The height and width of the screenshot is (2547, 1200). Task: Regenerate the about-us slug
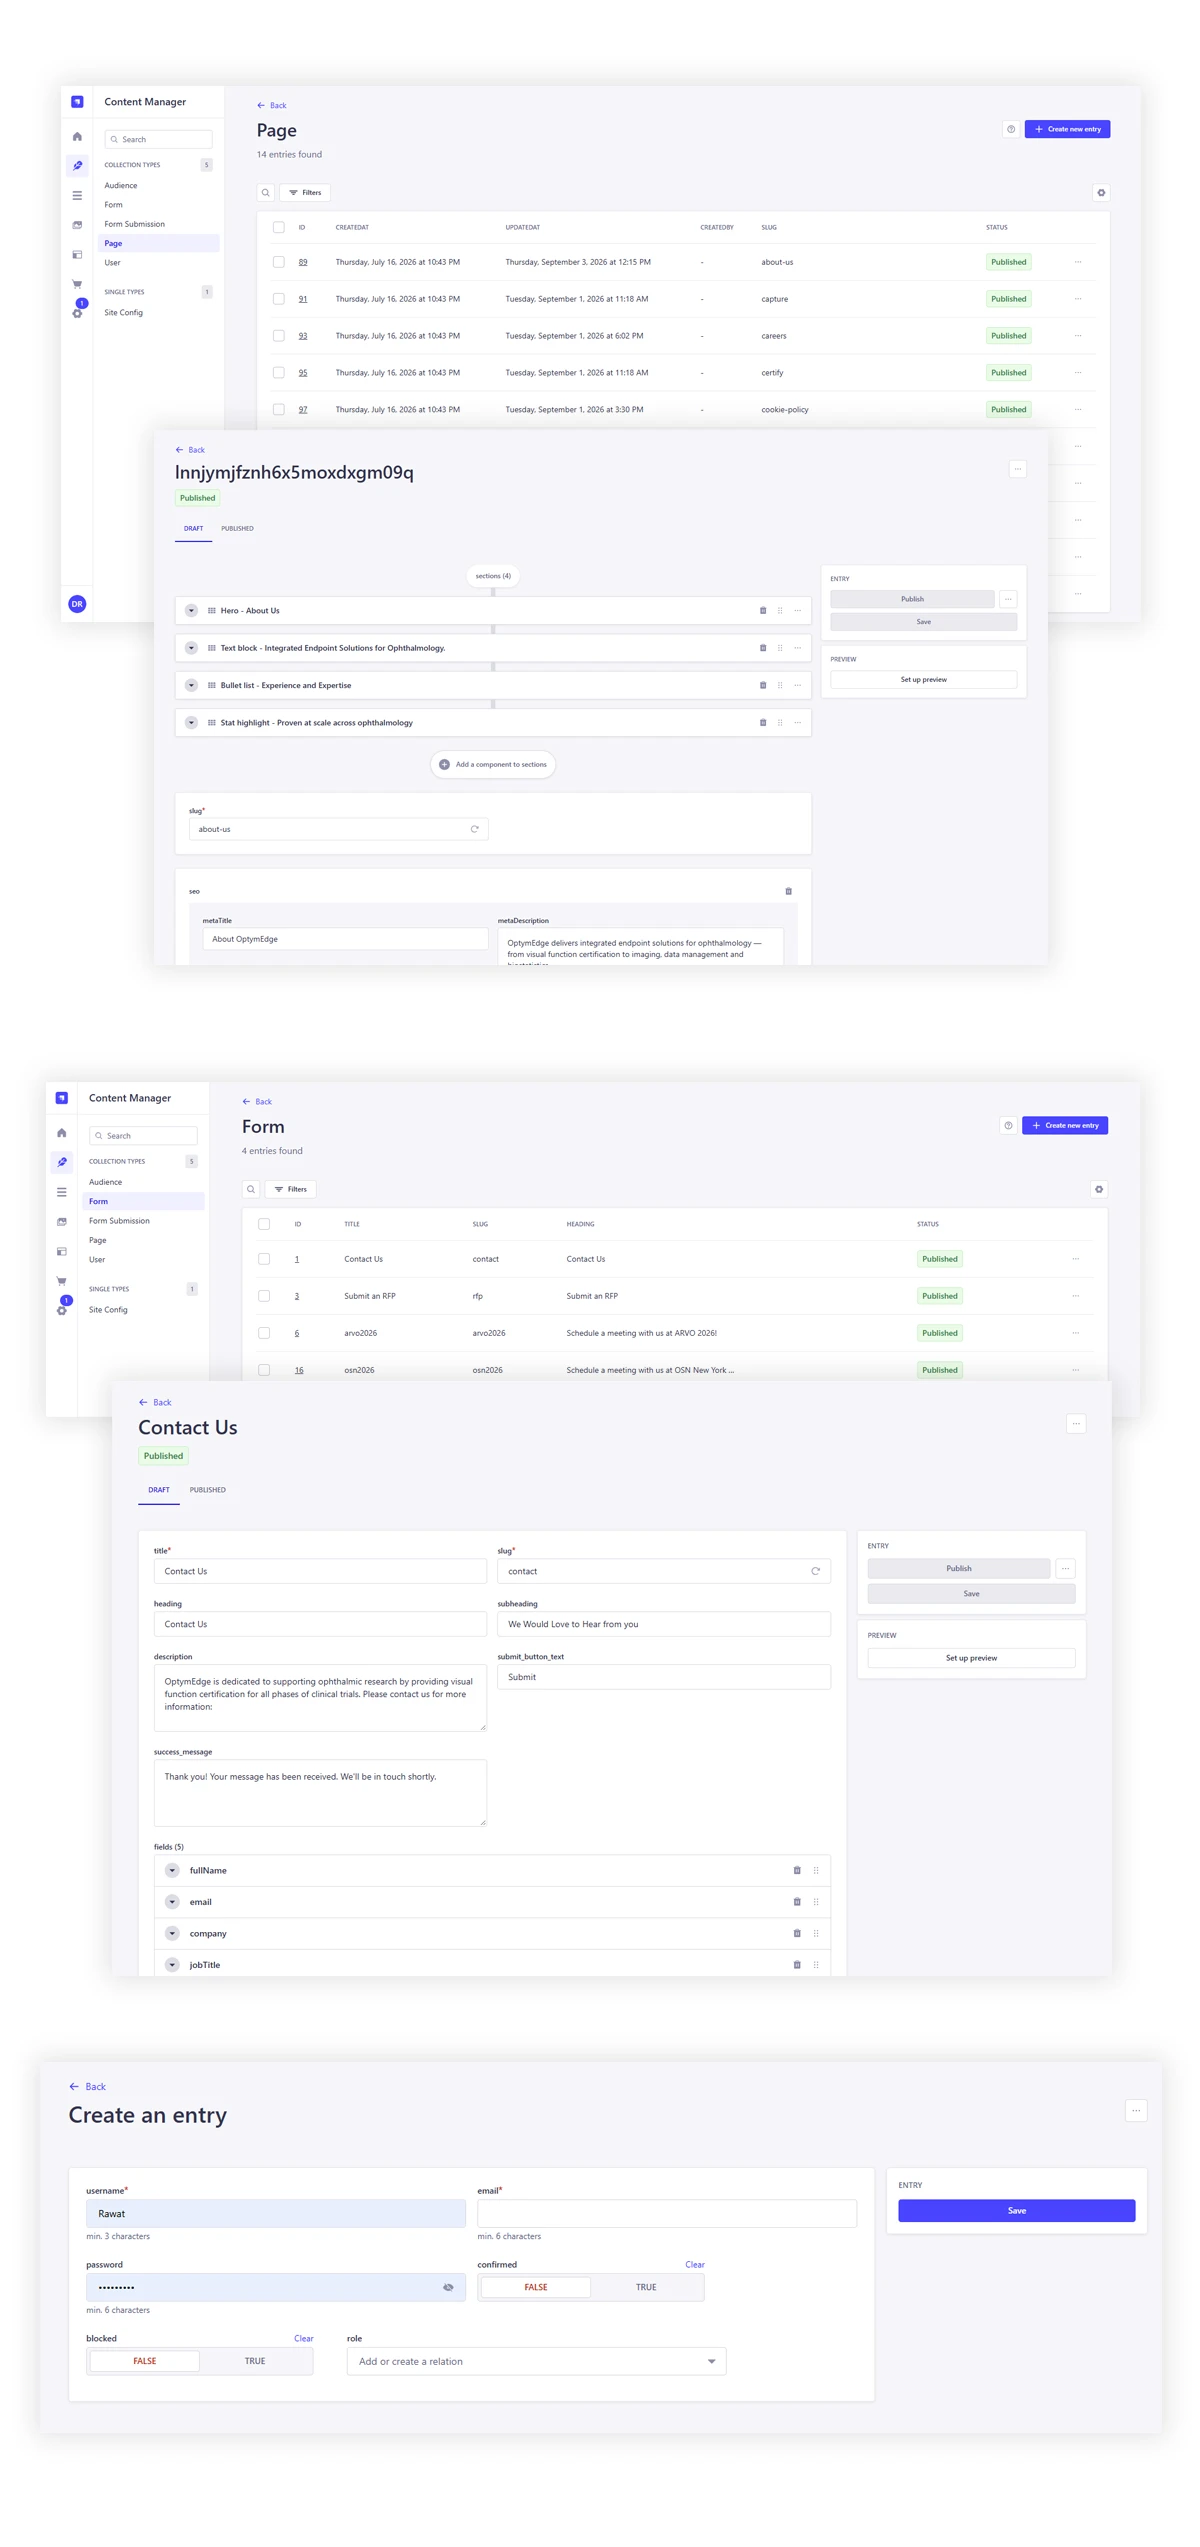[x=475, y=829]
